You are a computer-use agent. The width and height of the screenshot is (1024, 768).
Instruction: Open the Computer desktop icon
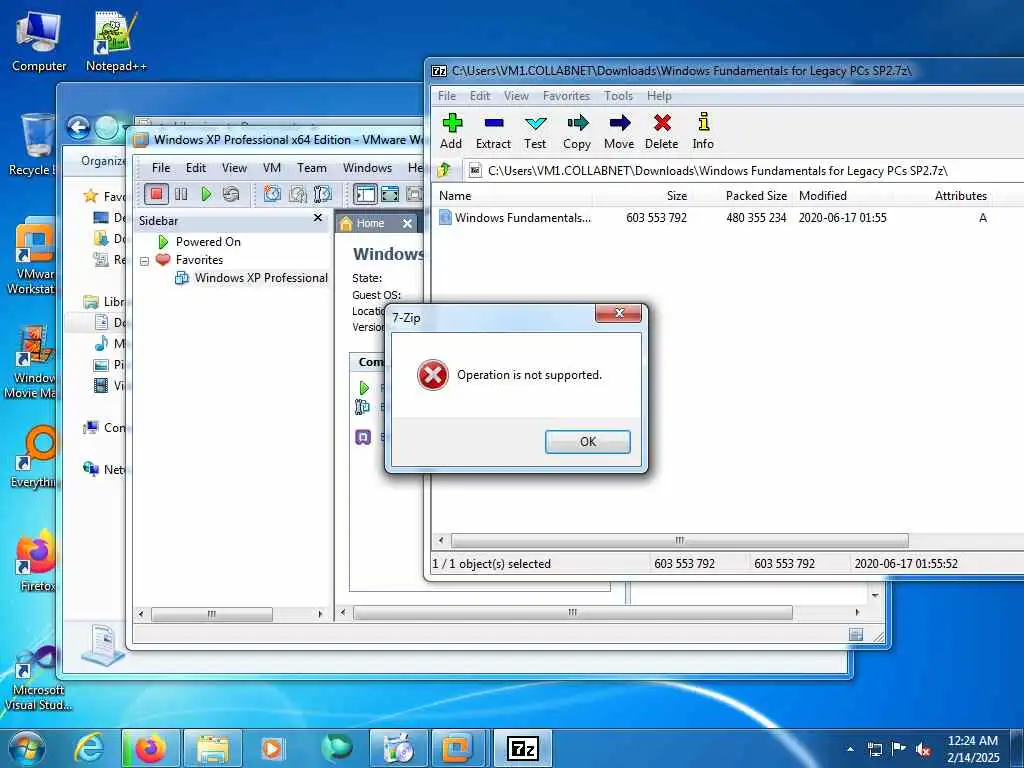point(39,42)
